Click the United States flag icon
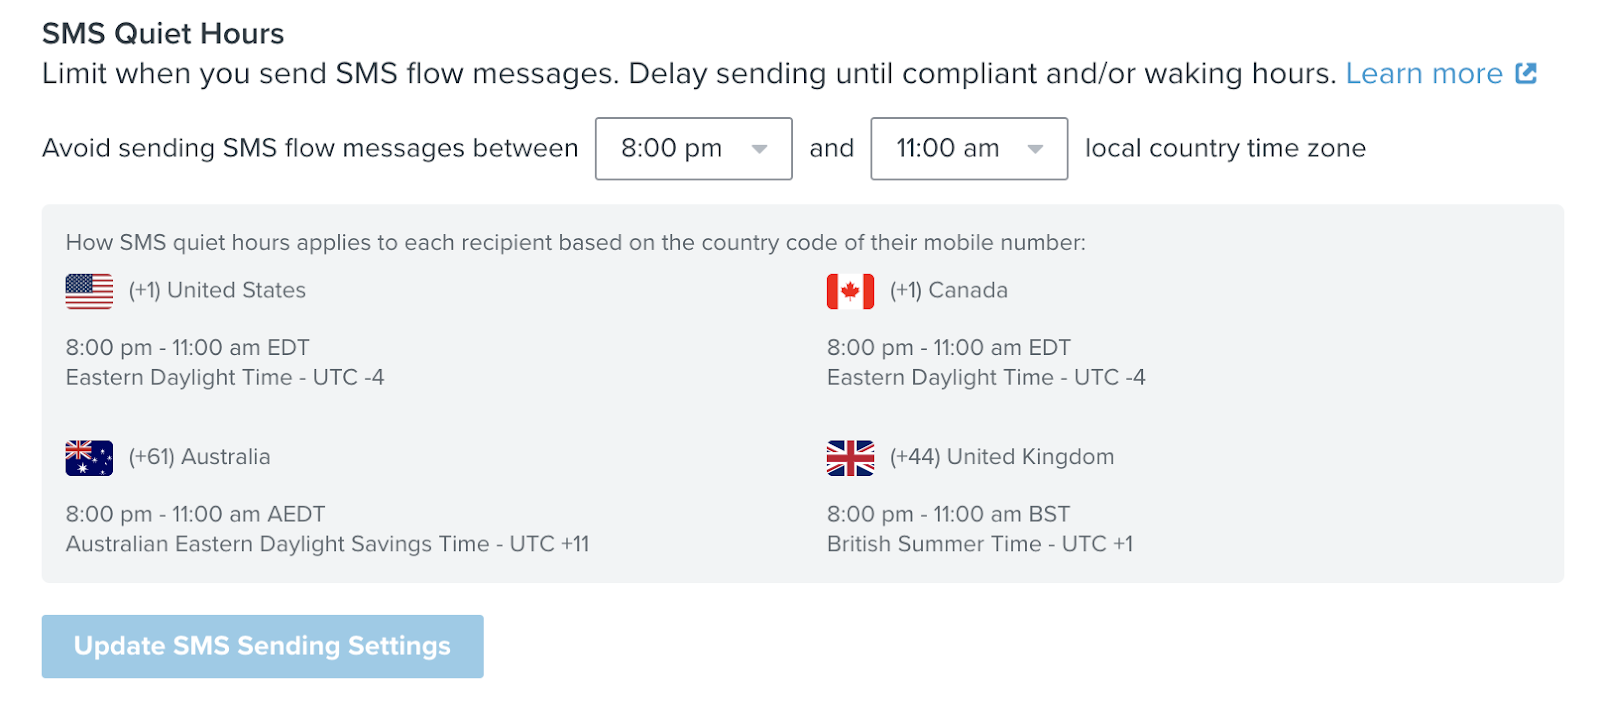1600x714 pixels. (89, 291)
